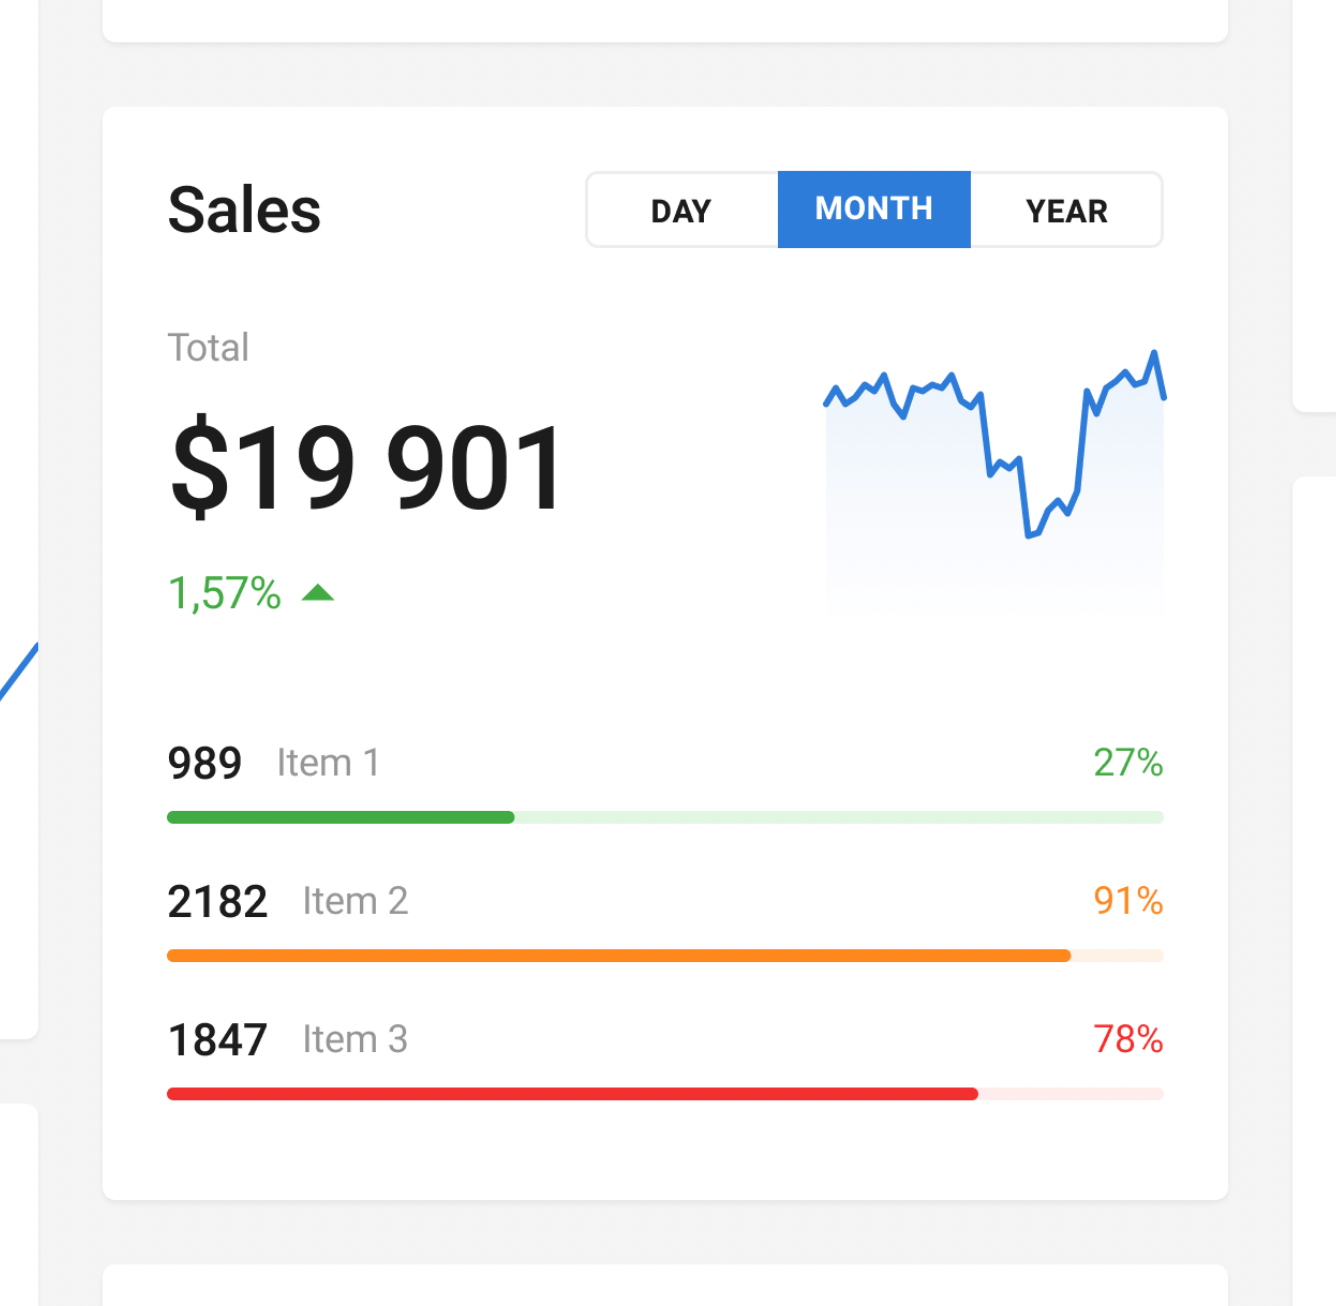This screenshot has width=1336, height=1306.
Task: Click the Item 1 label
Action: click(x=328, y=763)
